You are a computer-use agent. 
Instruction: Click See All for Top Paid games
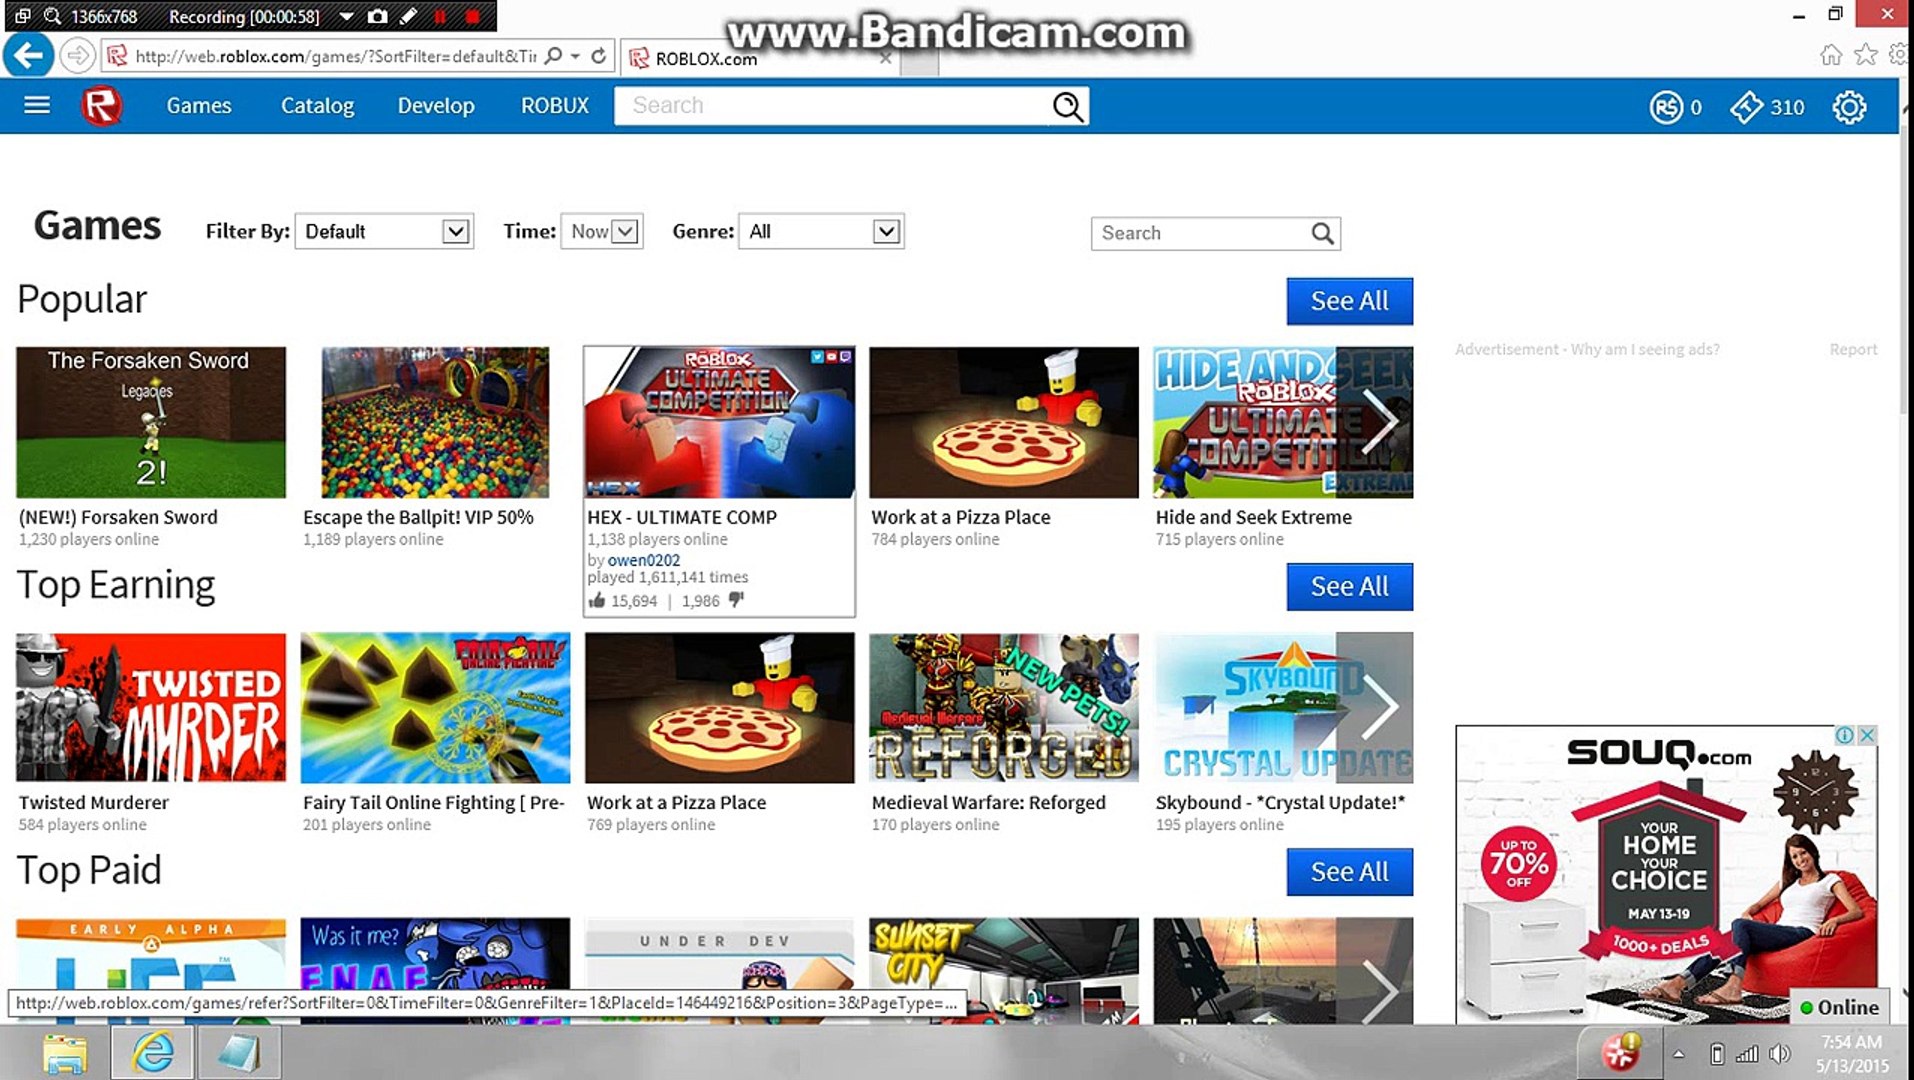1349,872
